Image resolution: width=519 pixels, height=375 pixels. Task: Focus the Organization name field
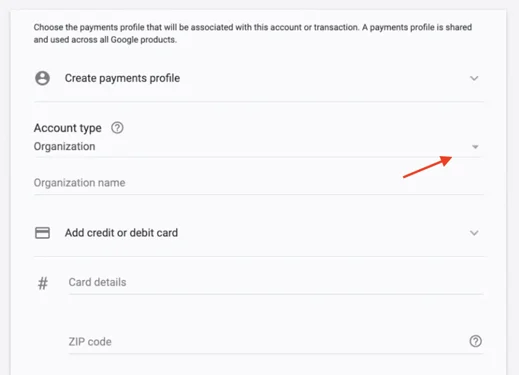click(x=258, y=183)
